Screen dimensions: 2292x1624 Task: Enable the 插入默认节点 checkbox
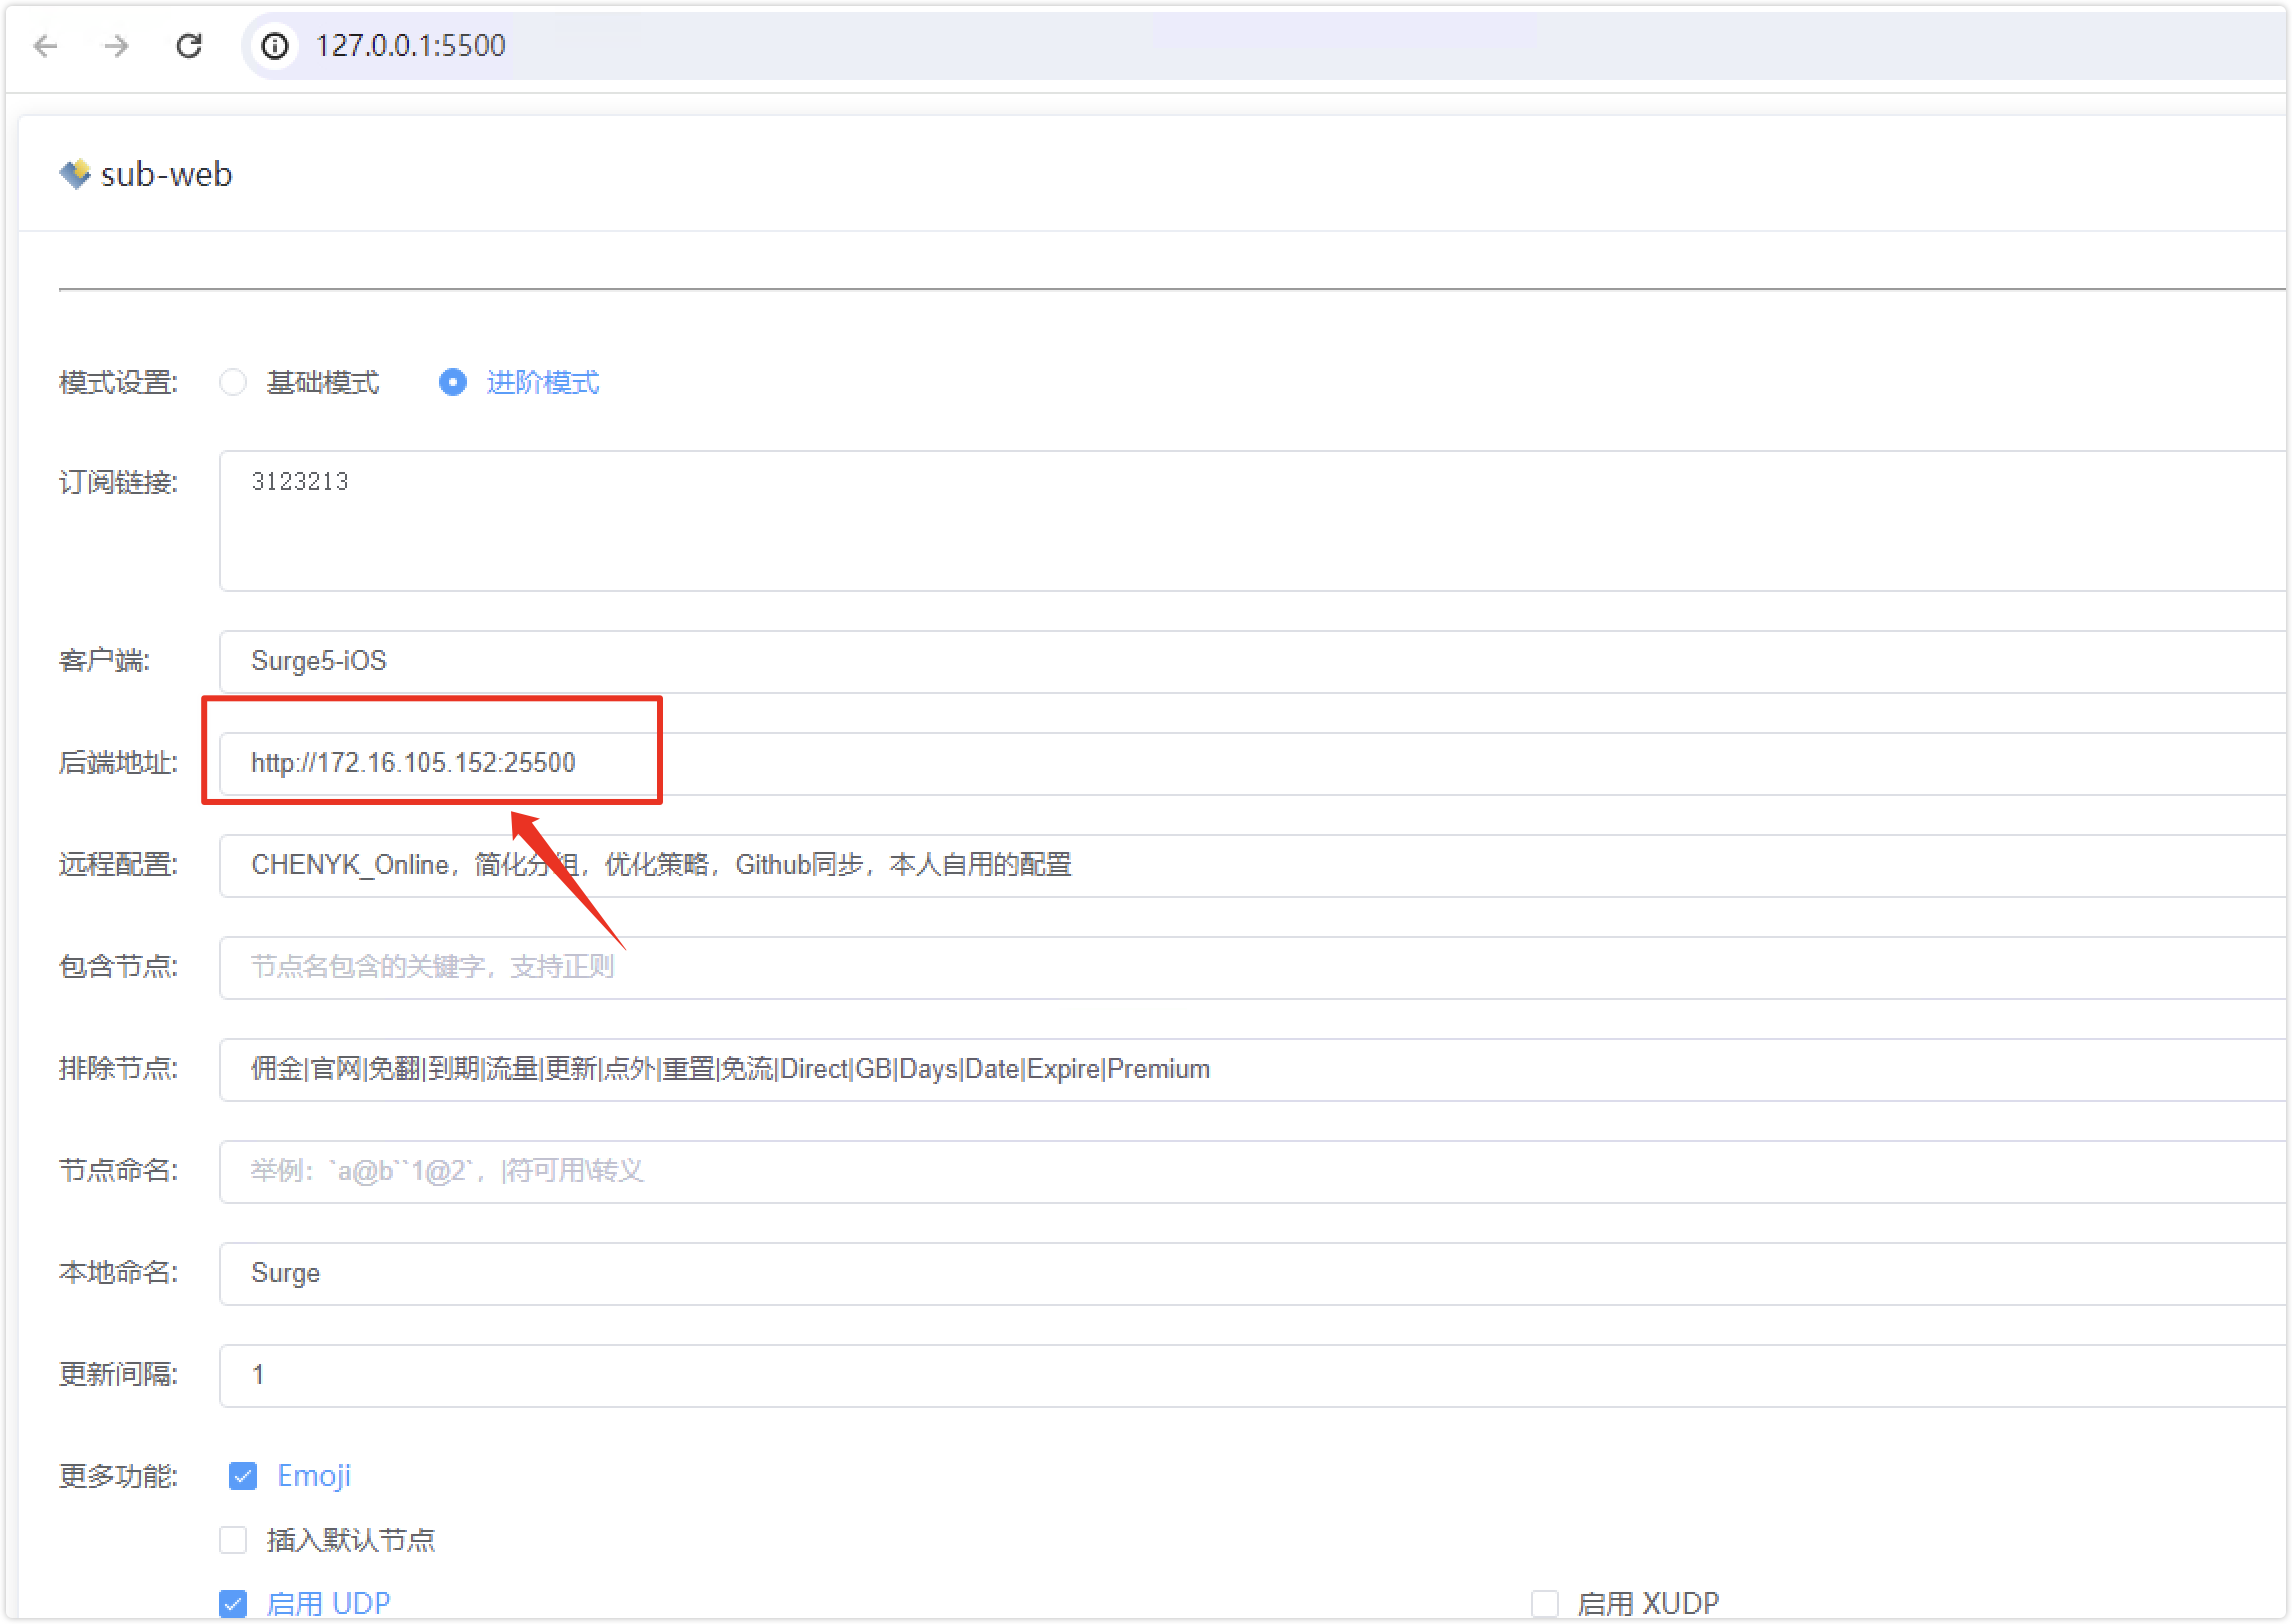tap(233, 1540)
